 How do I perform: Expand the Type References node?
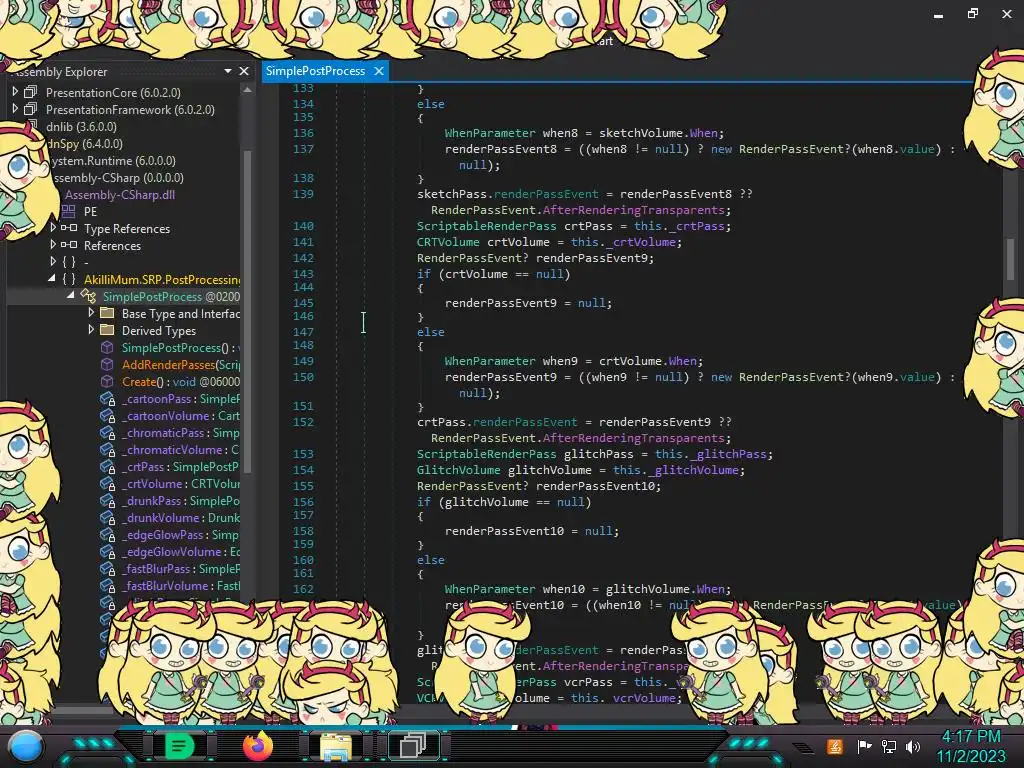tap(53, 228)
